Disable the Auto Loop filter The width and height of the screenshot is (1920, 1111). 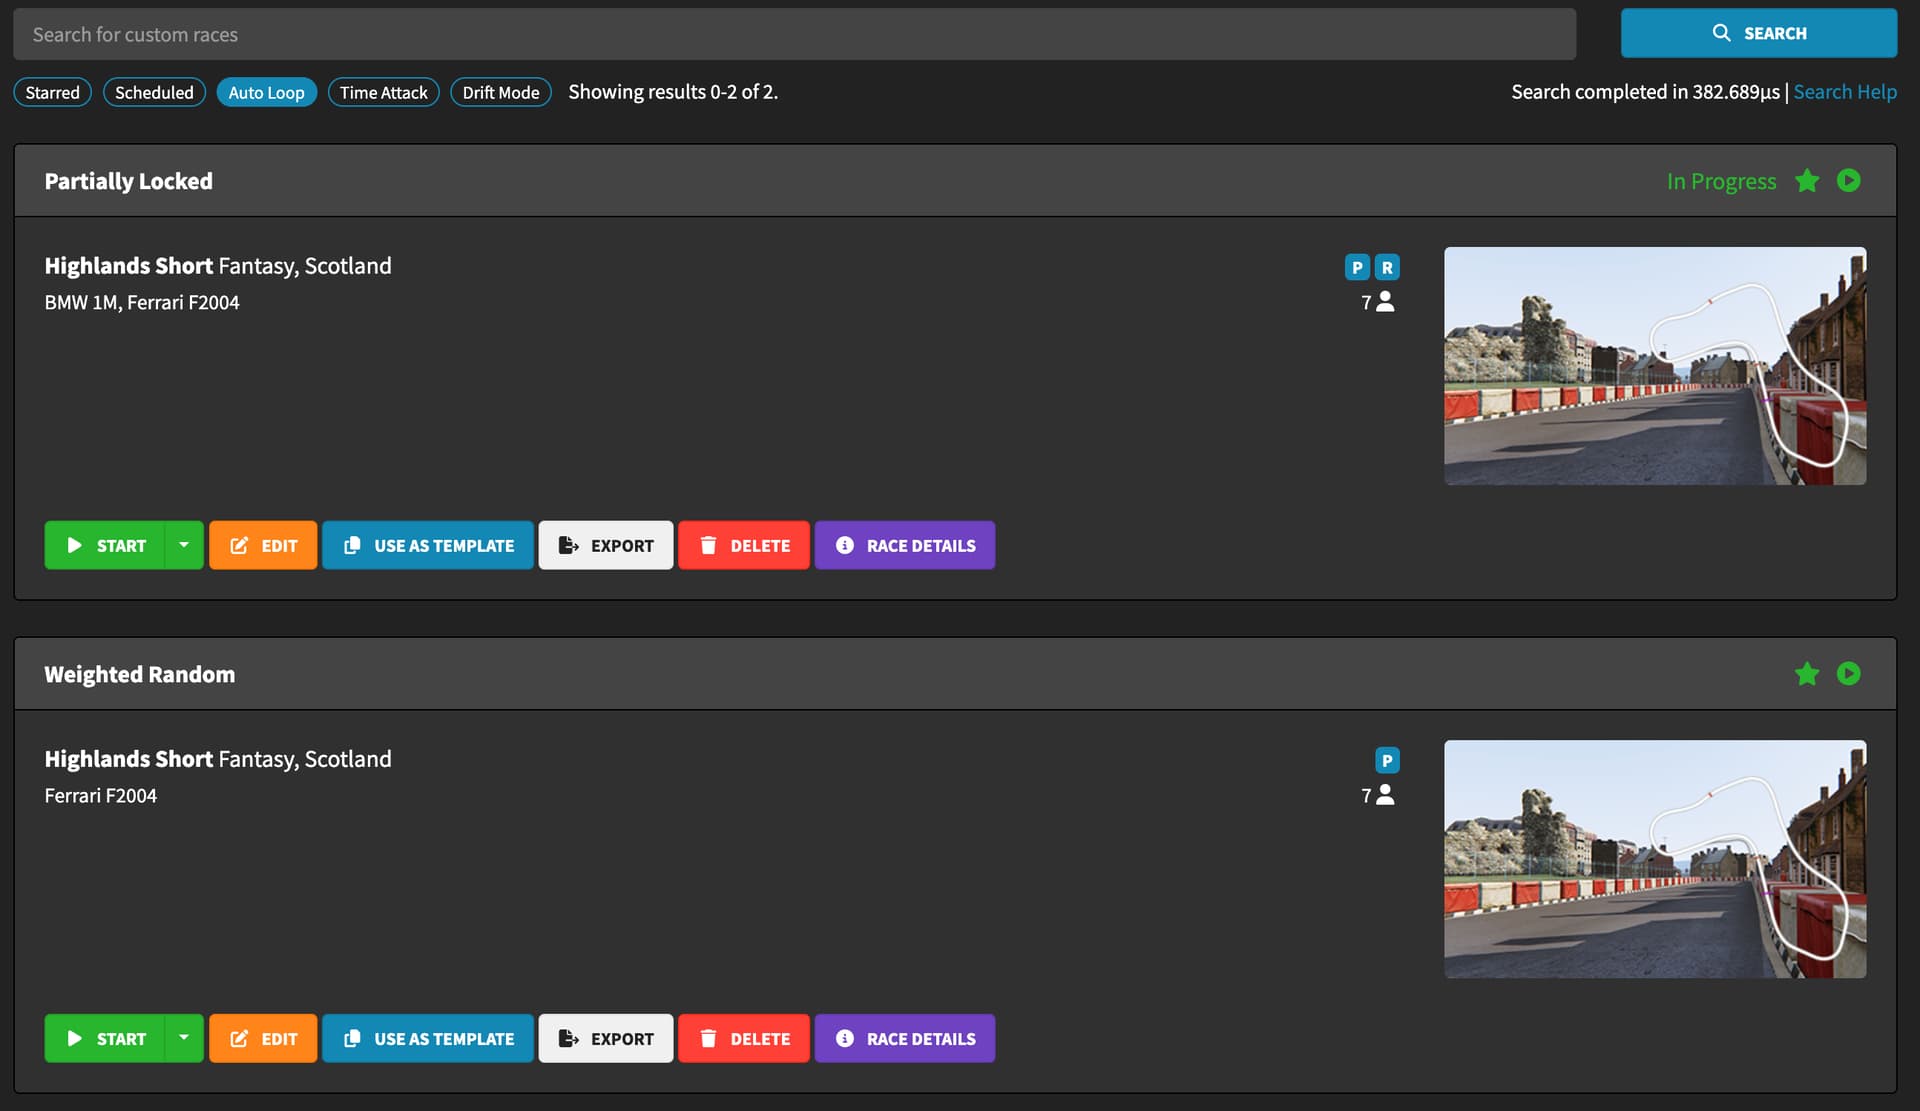(x=266, y=93)
